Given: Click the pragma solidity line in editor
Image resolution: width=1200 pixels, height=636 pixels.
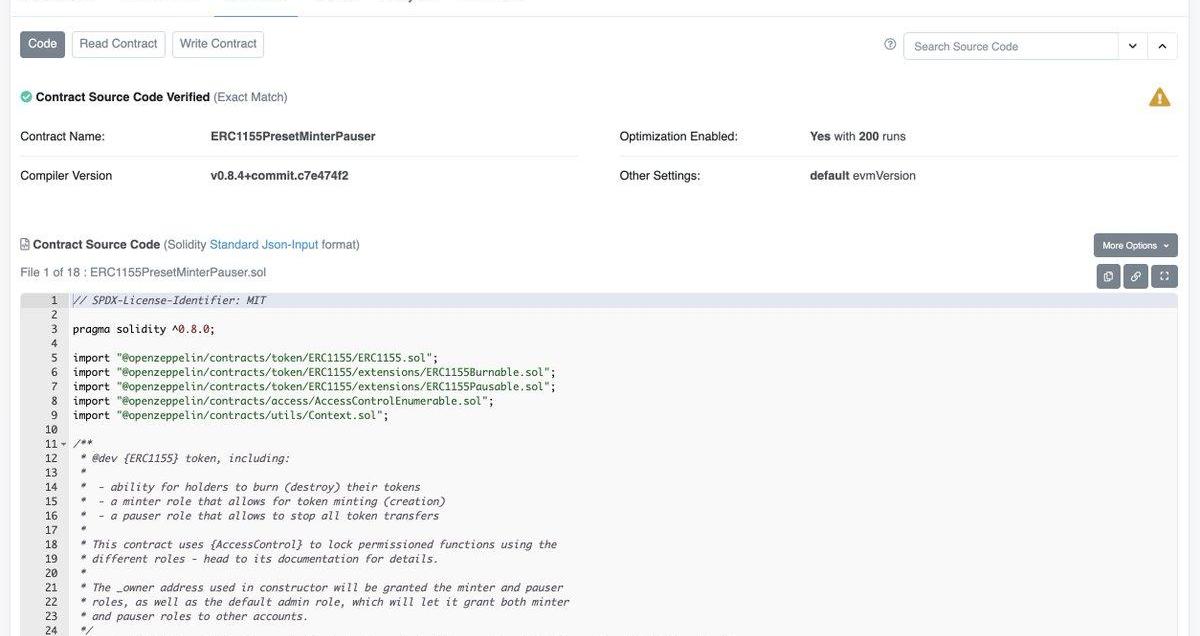Looking at the screenshot, I should coord(144,329).
